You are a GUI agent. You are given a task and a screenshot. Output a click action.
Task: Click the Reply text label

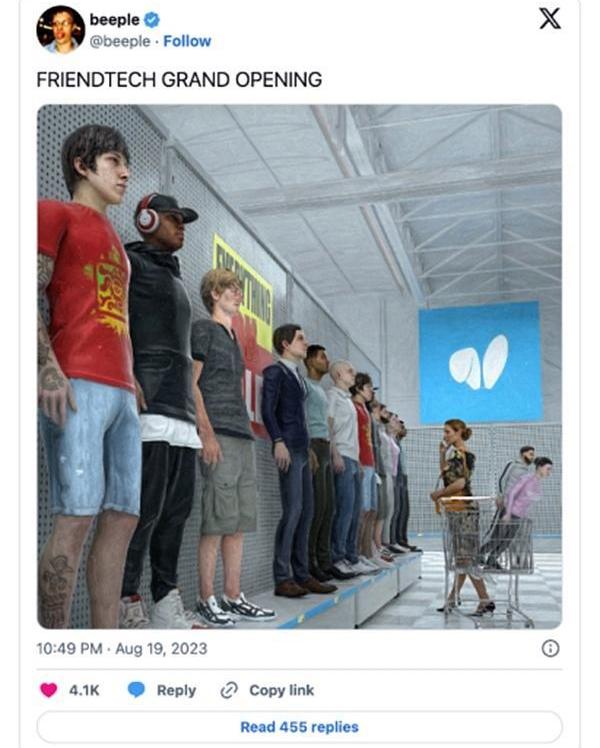click(176, 690)
